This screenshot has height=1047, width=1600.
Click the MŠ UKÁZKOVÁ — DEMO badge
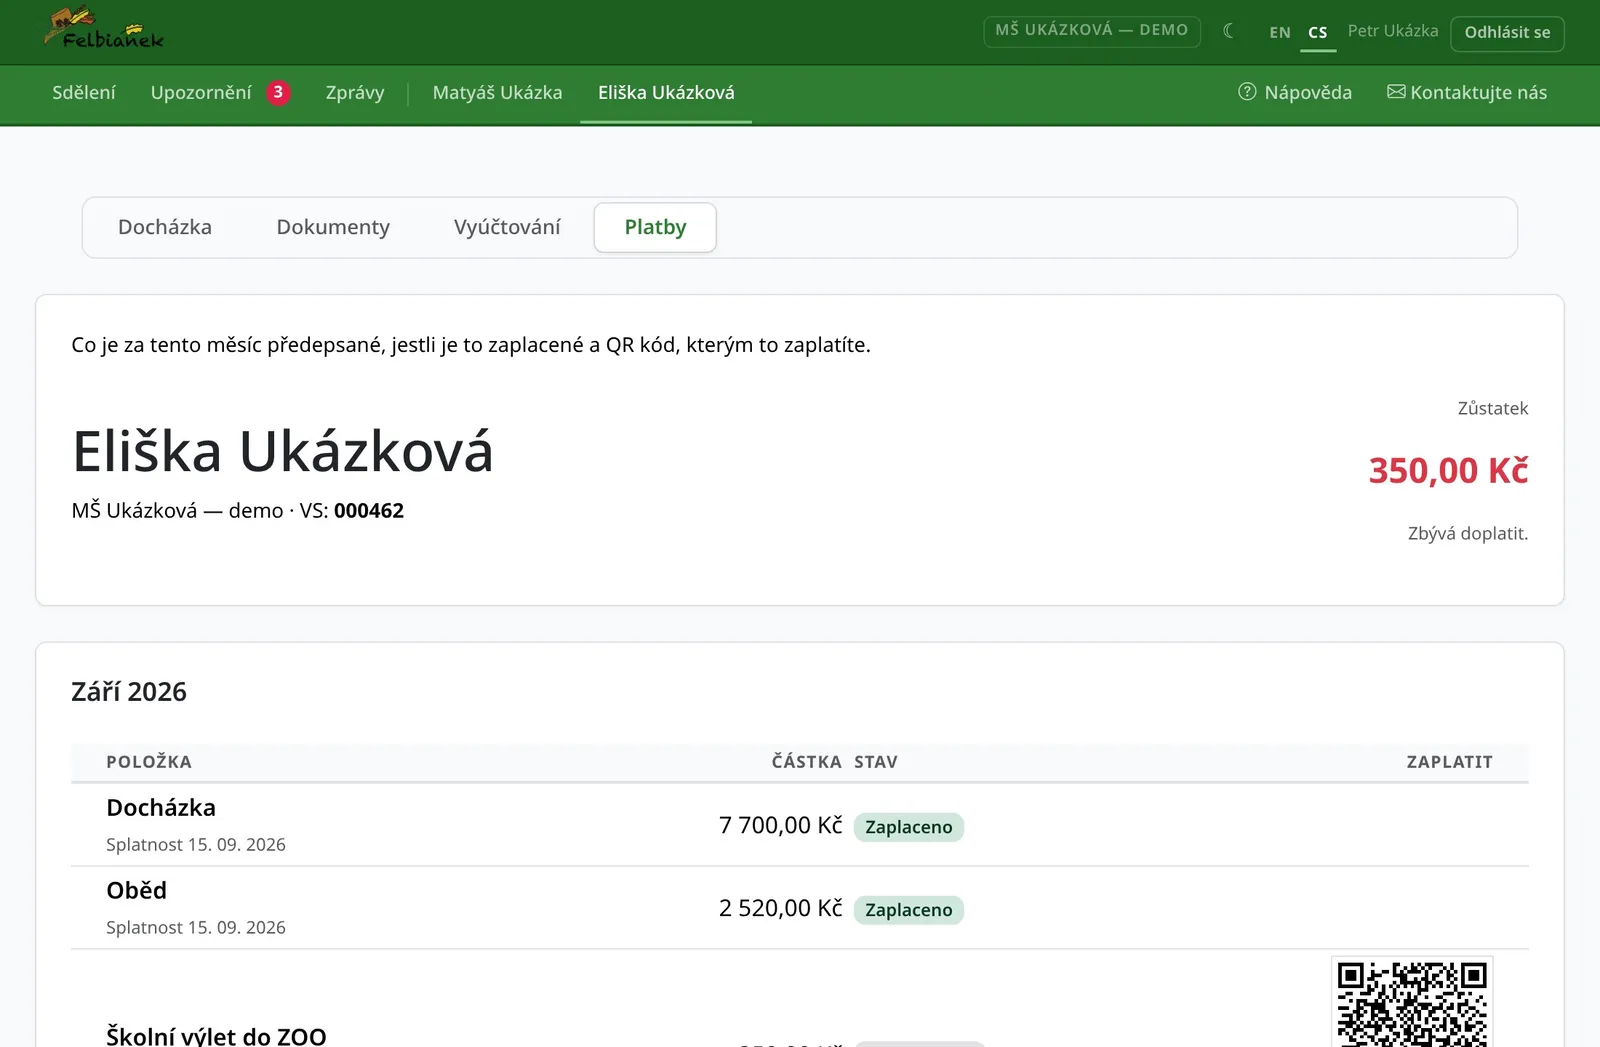1092,30
